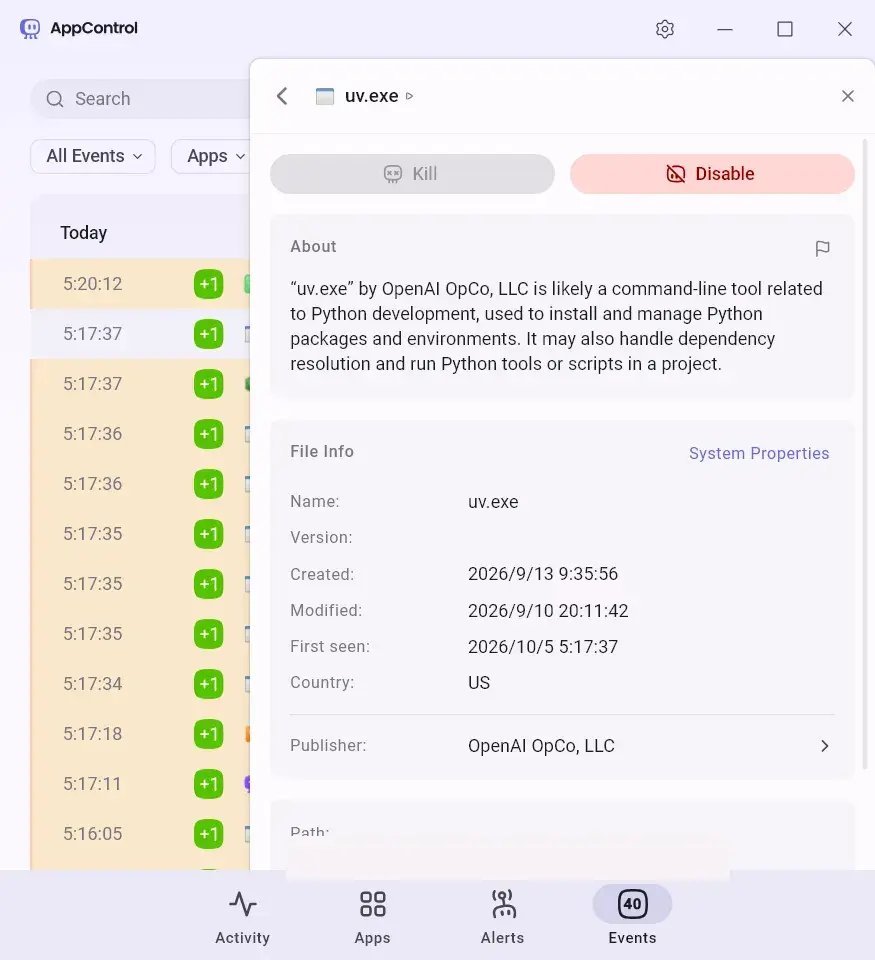Go back using the left chevron arrow
The image size is (875, 960).
coord(282,96)
